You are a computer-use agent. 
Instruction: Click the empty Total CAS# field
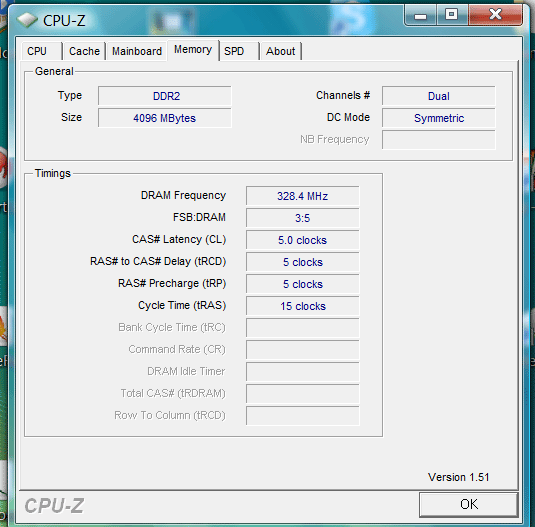(x=303, y=394)
